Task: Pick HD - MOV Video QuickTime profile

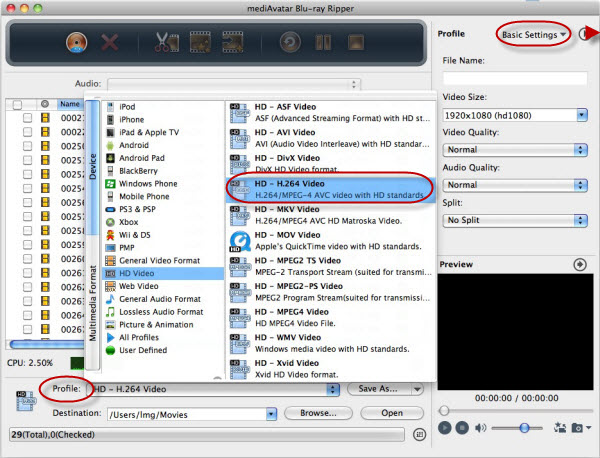Action: tap(331, 241)
